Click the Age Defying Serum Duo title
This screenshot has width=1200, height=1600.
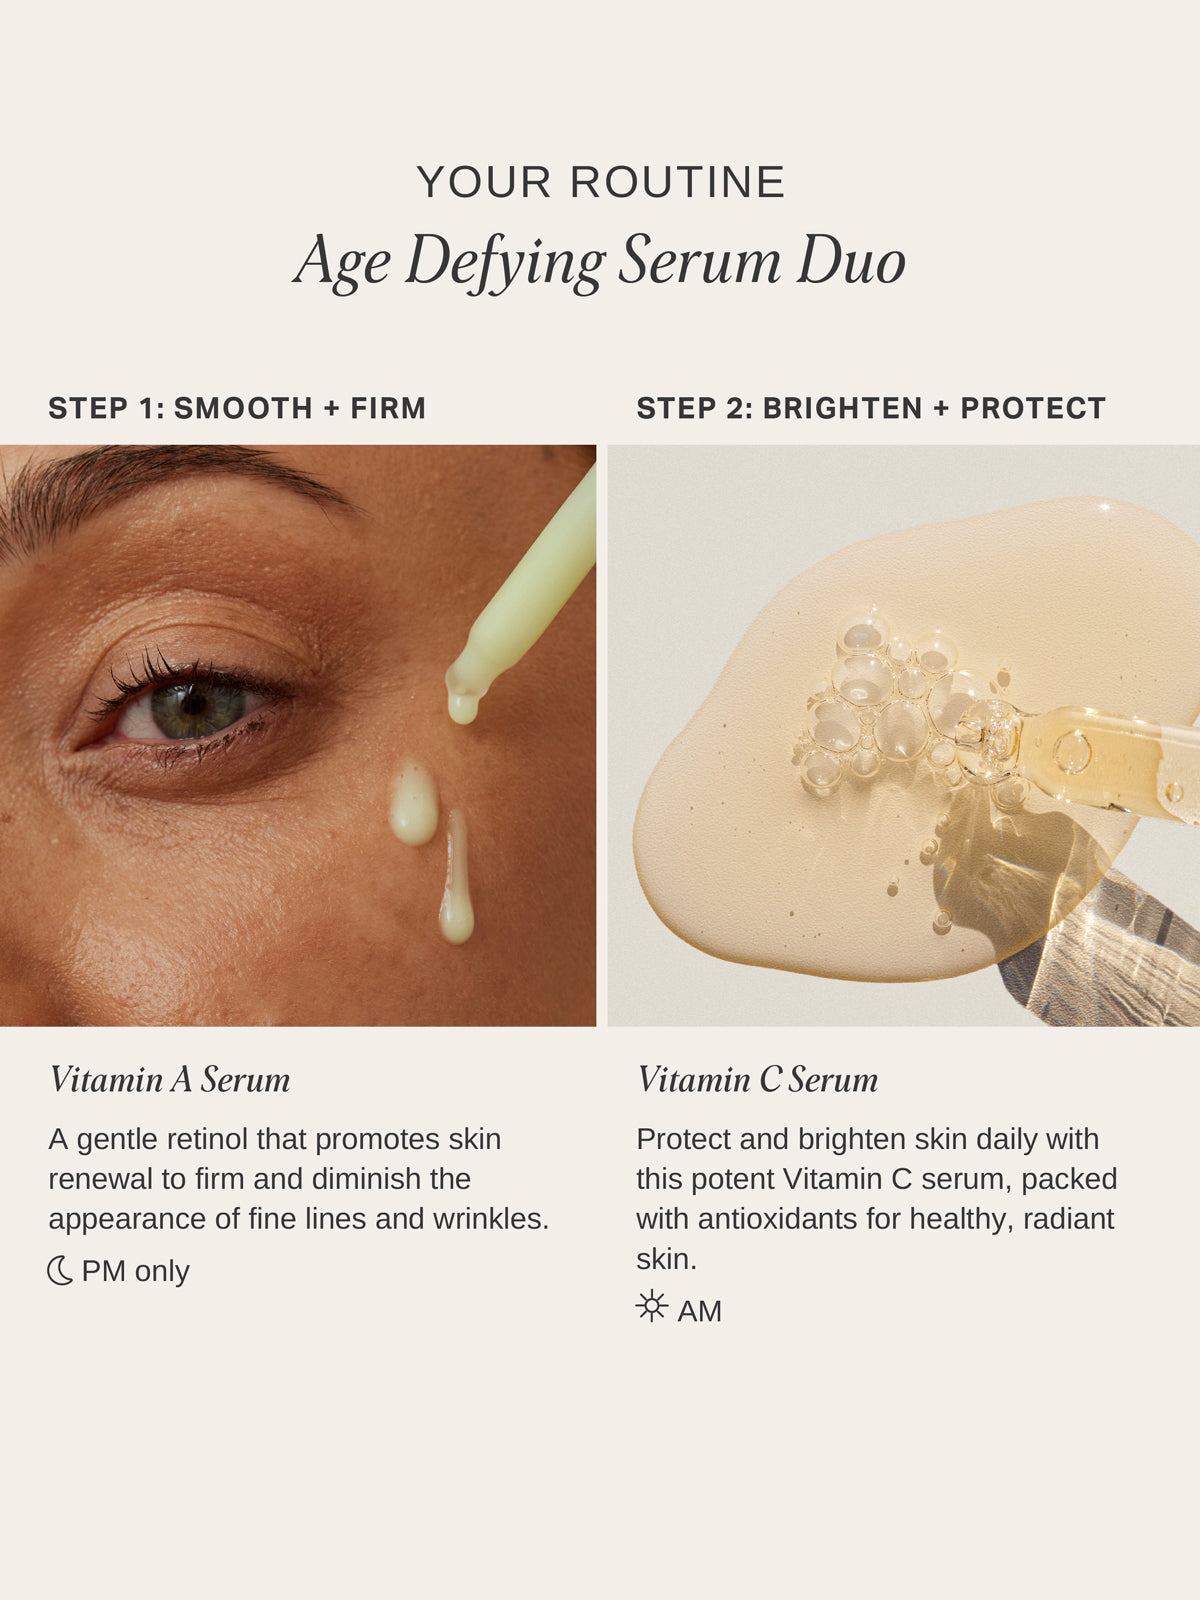point(600,262)
